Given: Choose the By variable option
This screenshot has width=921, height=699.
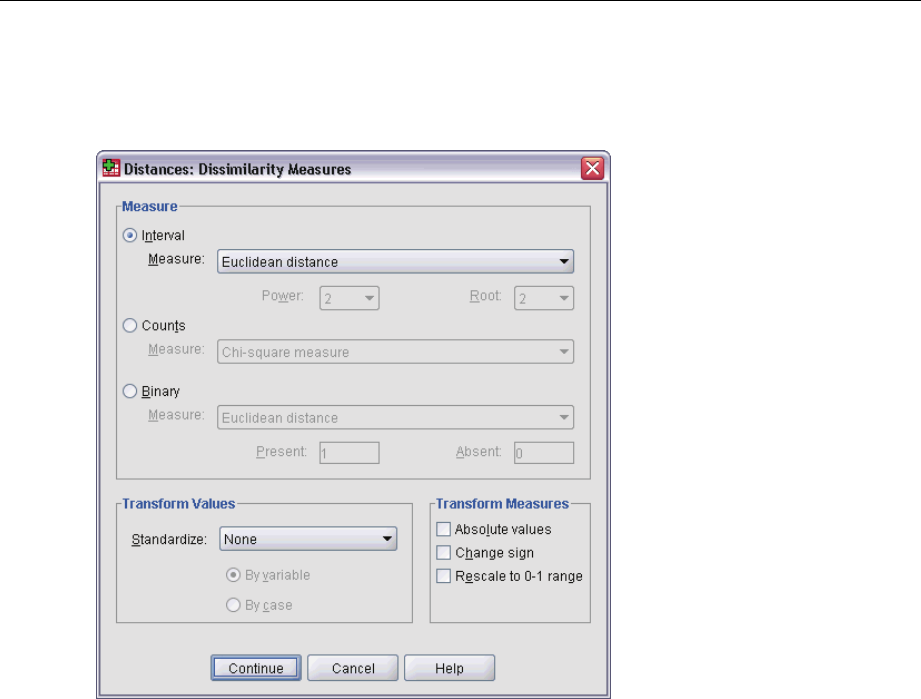Looking at the screenshot, I should tap(233, 575).
